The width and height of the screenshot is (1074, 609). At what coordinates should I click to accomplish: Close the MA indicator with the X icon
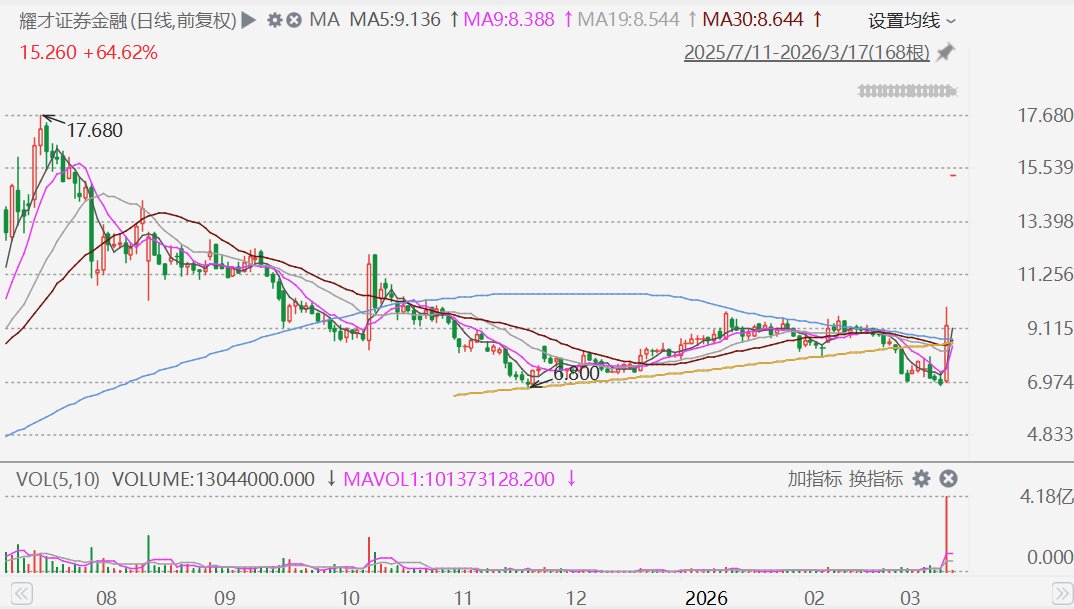[x=294, y=20]
